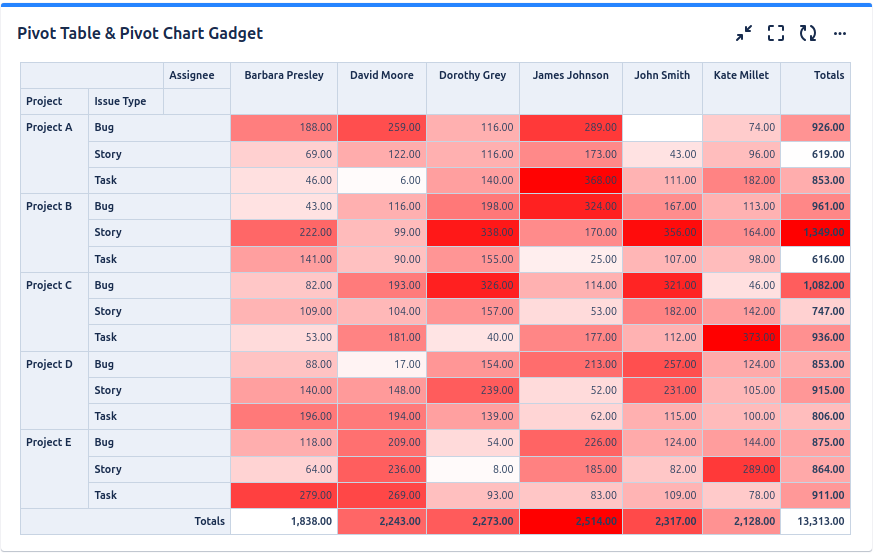Select the Barbara Presley column header

[284, 75]
